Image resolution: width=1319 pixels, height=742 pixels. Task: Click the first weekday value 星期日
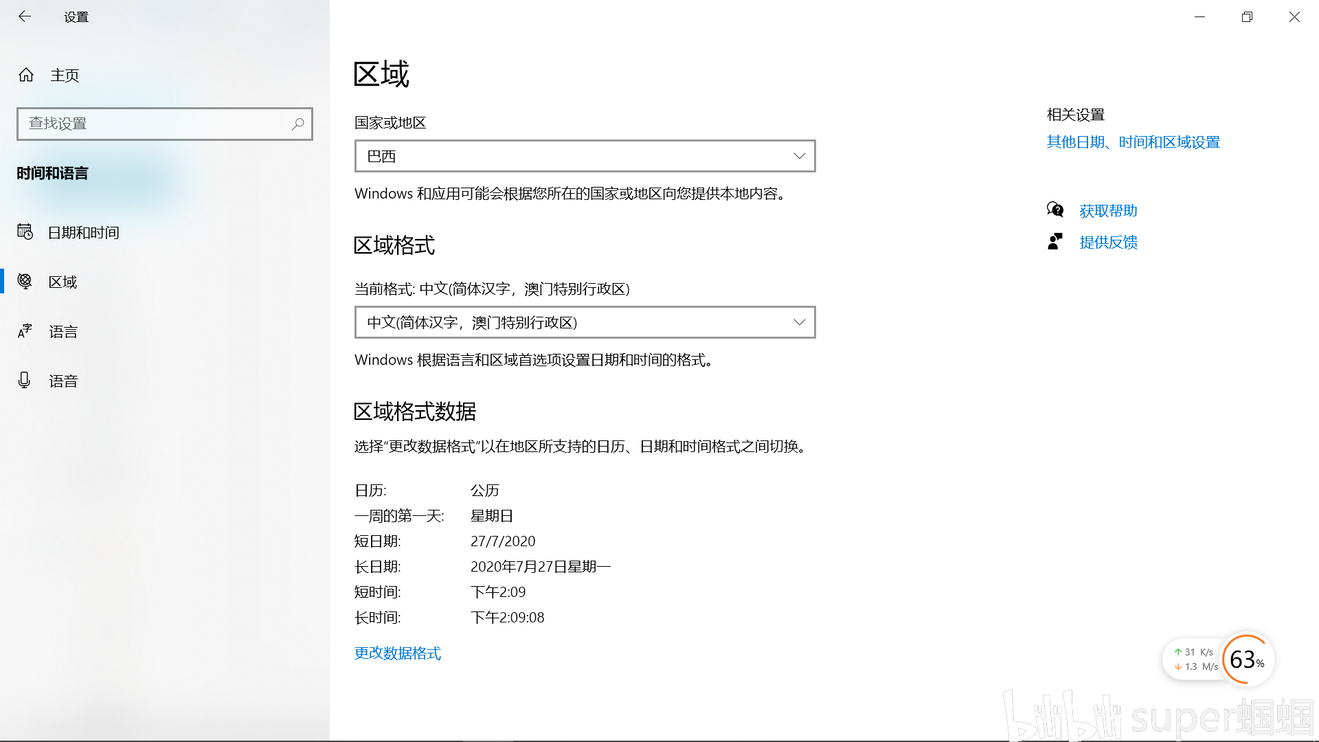pyautogui.click(x=492, y=516)
